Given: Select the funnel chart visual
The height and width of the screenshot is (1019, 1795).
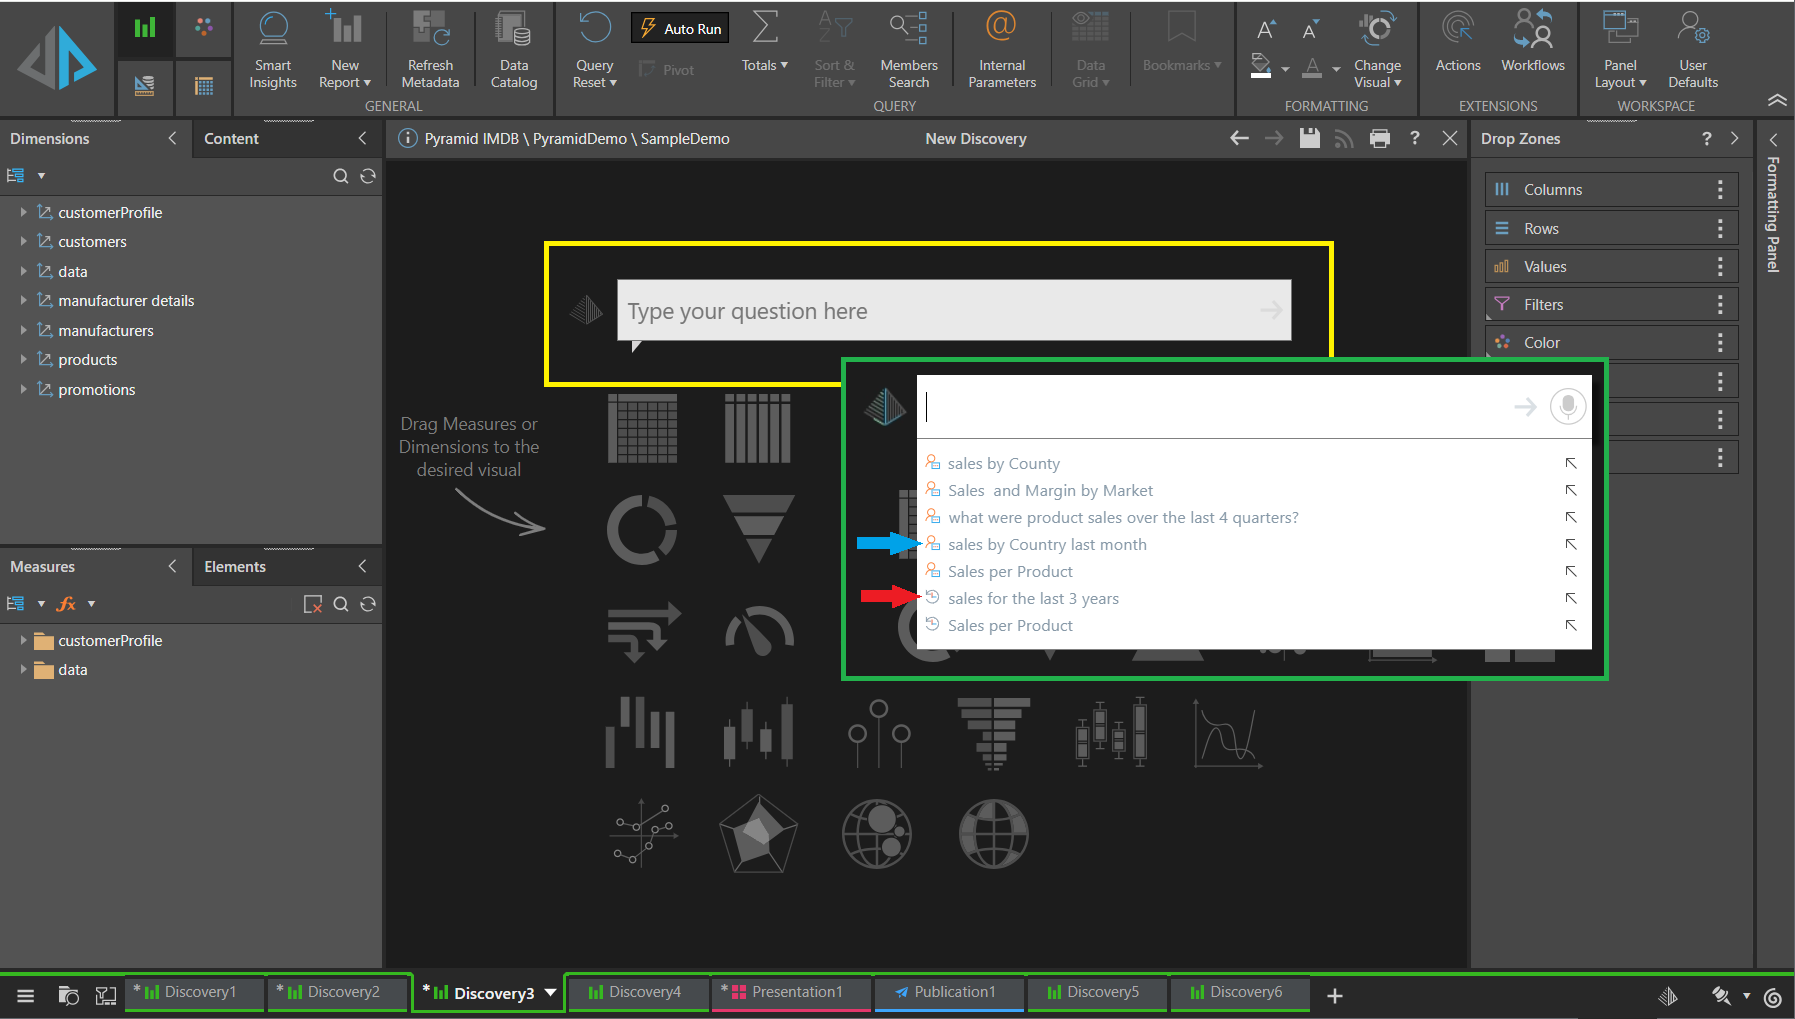Looking at the screenshot, I should pyautogui.click(x=758, y=529).
